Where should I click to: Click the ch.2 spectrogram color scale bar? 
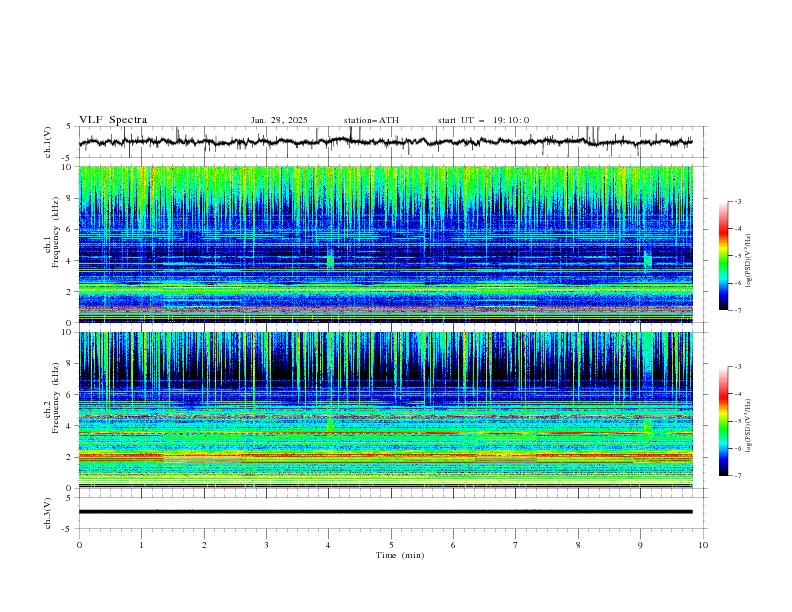point(723,421)
